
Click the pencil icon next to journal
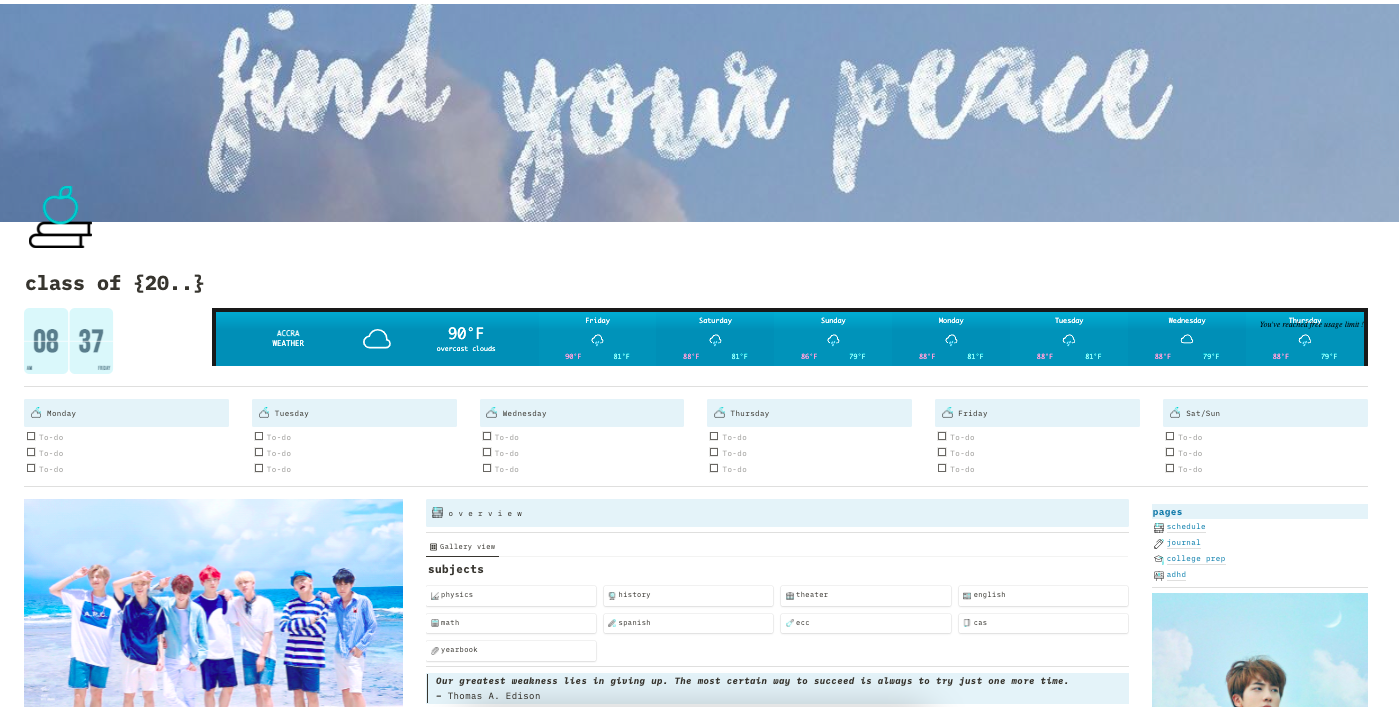1159,542
